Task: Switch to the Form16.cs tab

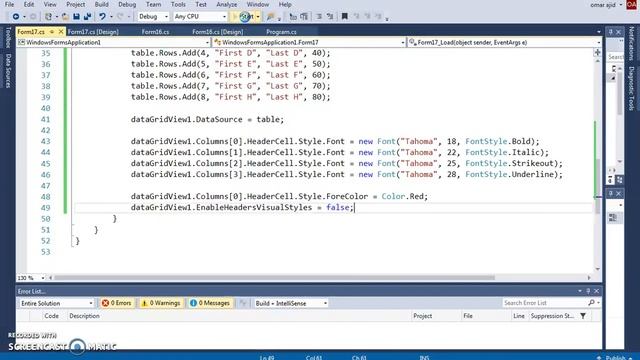Action: pyautogui.click(x=155, y=31)
